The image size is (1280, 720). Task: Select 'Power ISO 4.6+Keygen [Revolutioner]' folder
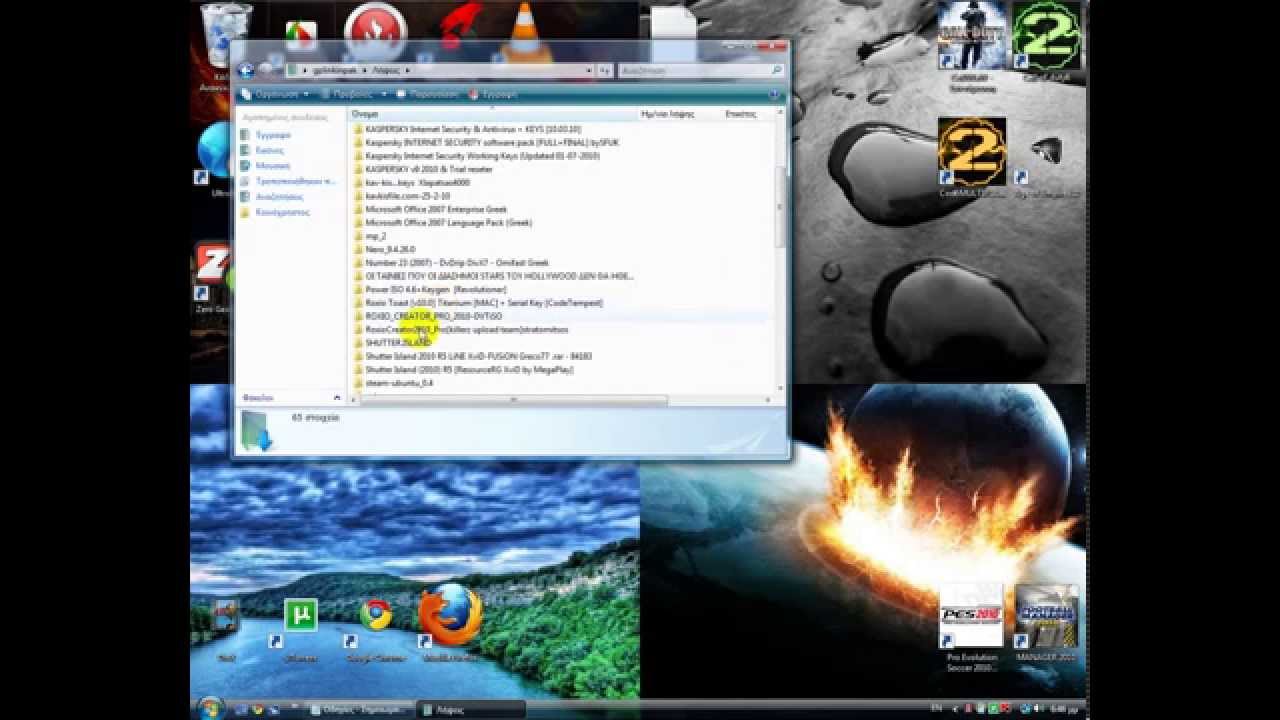click(436, 289)
